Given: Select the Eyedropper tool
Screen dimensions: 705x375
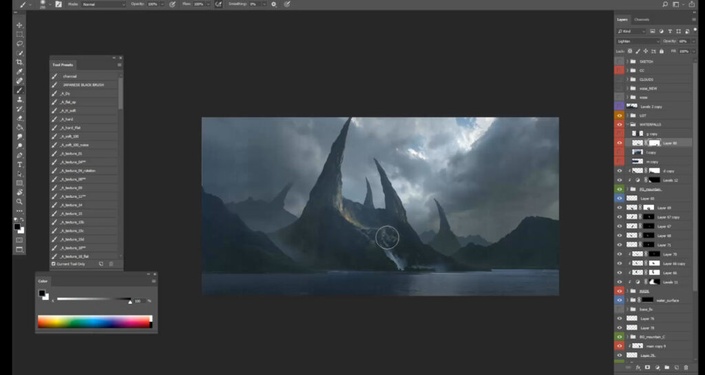Looking at the screenshot, I should [19, 71].
